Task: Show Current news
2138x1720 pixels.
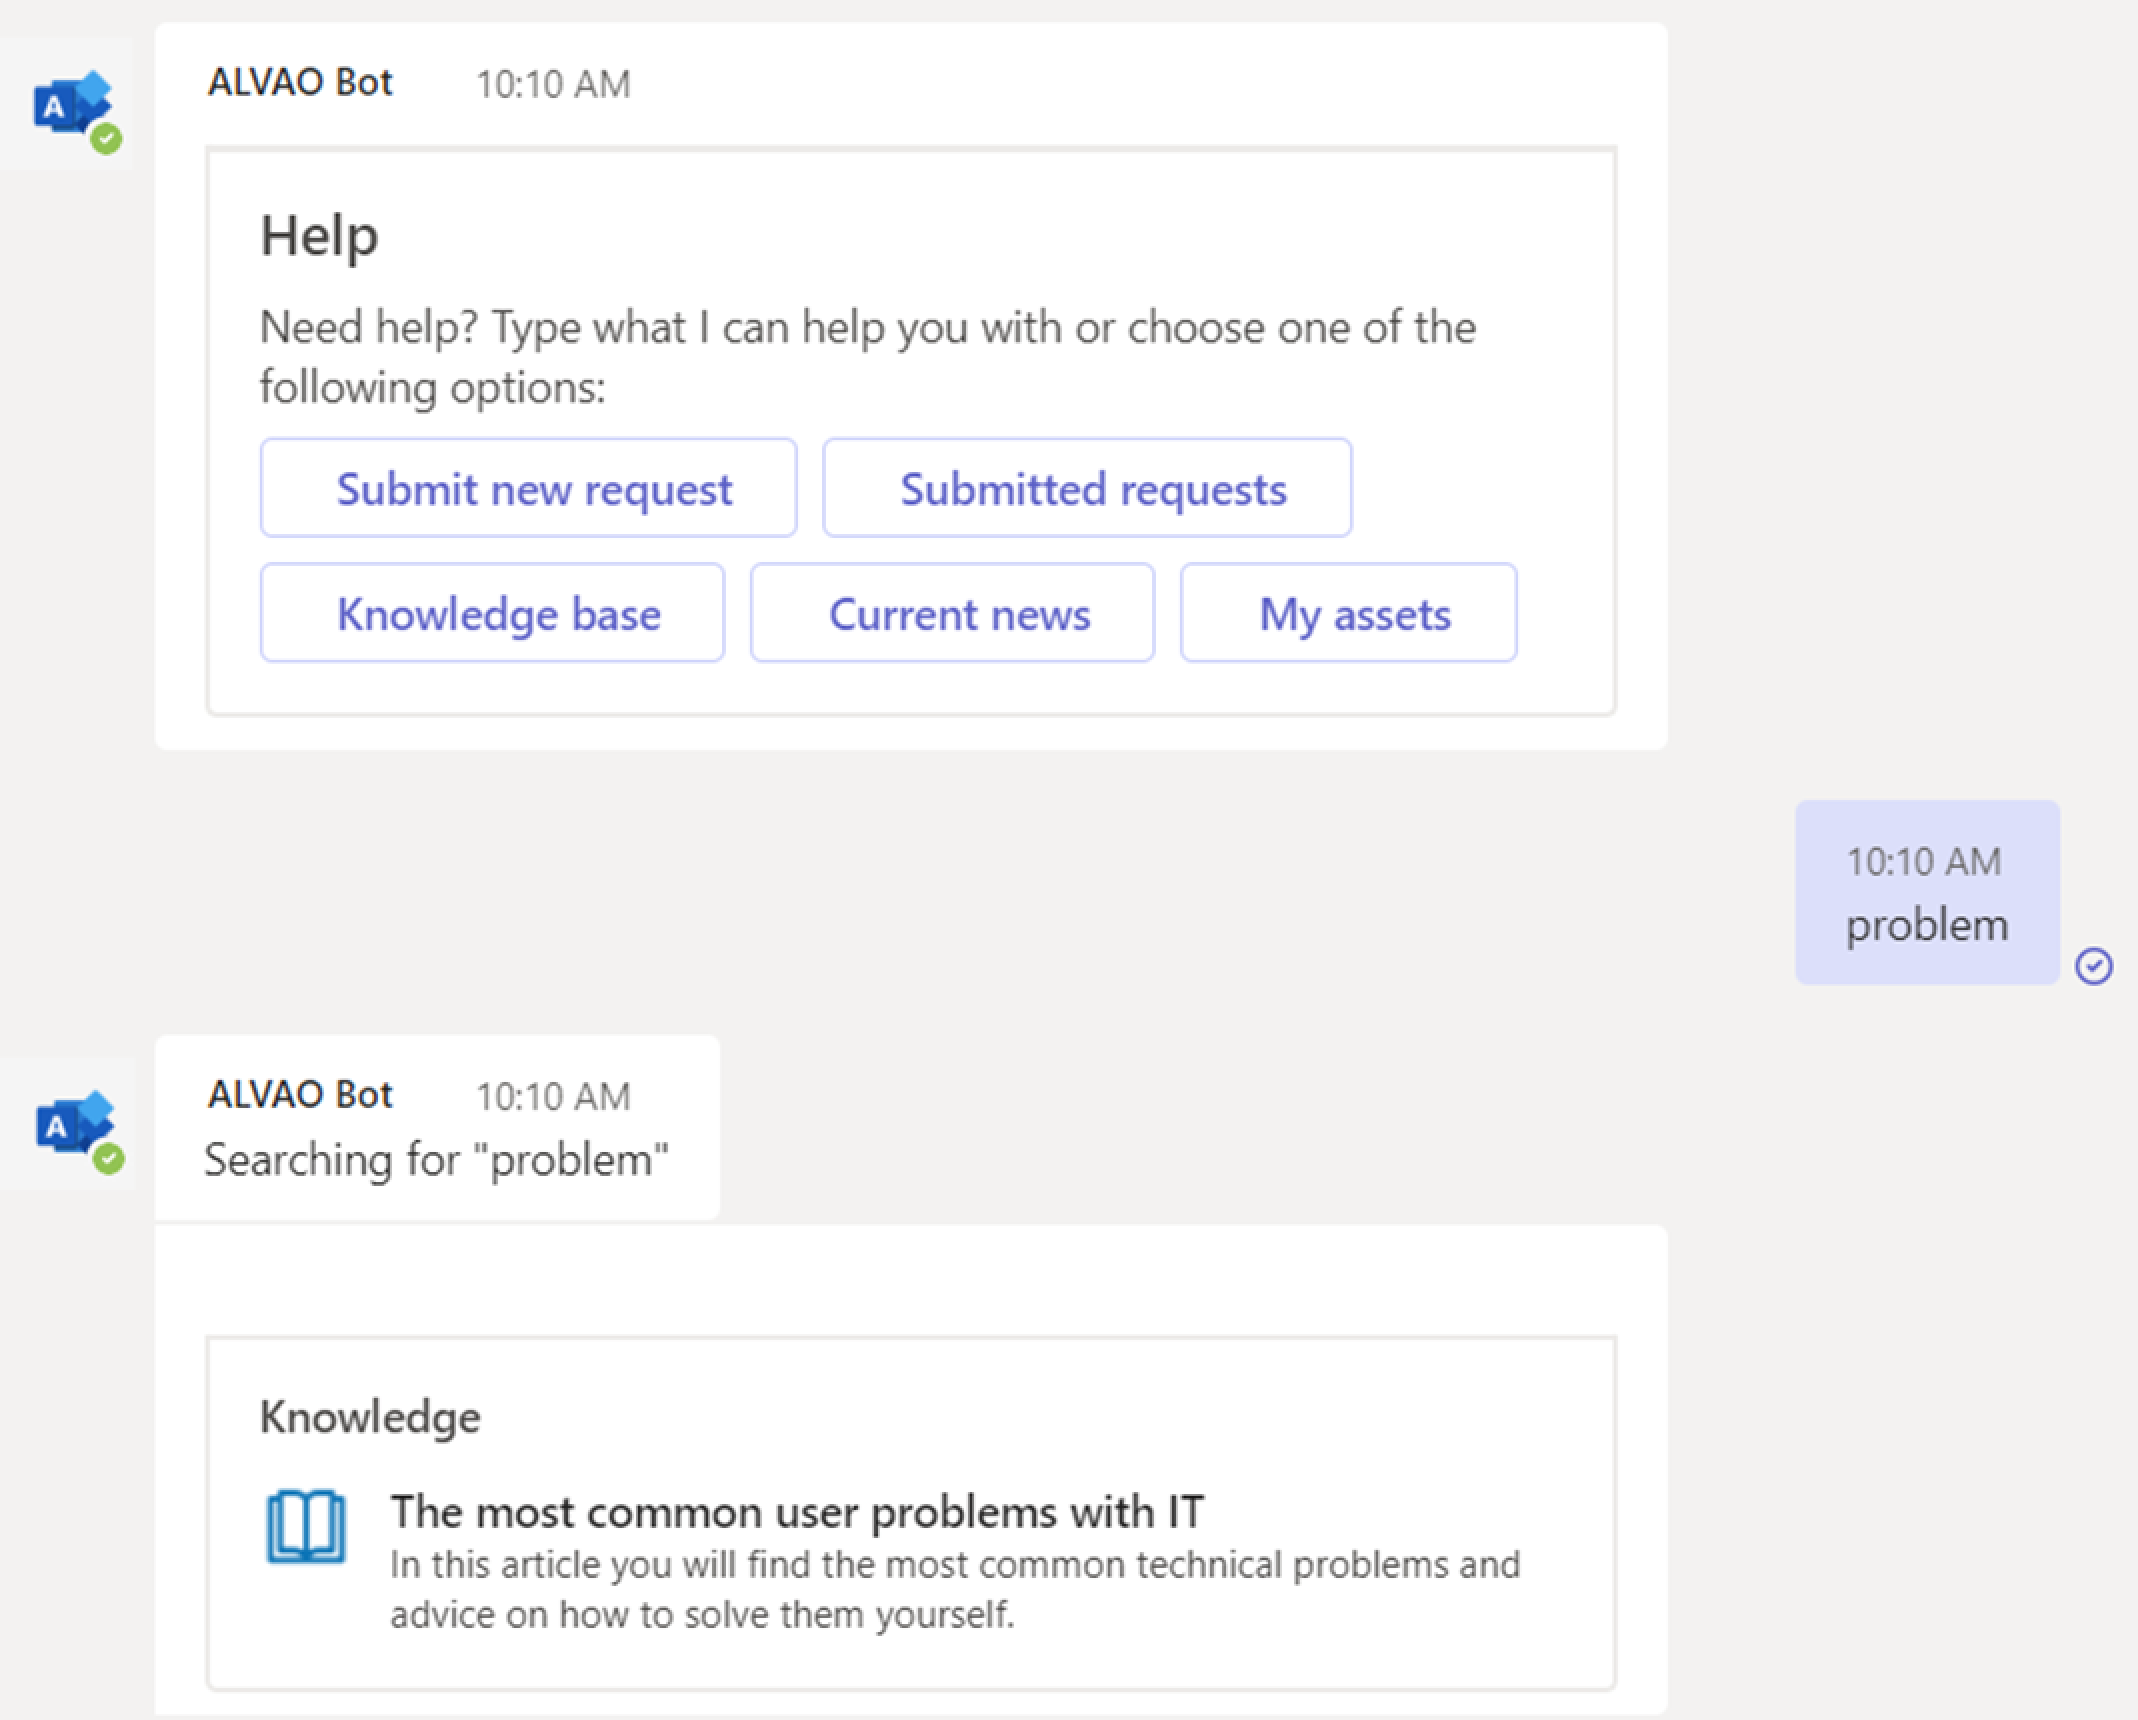Action: point(952,613)
